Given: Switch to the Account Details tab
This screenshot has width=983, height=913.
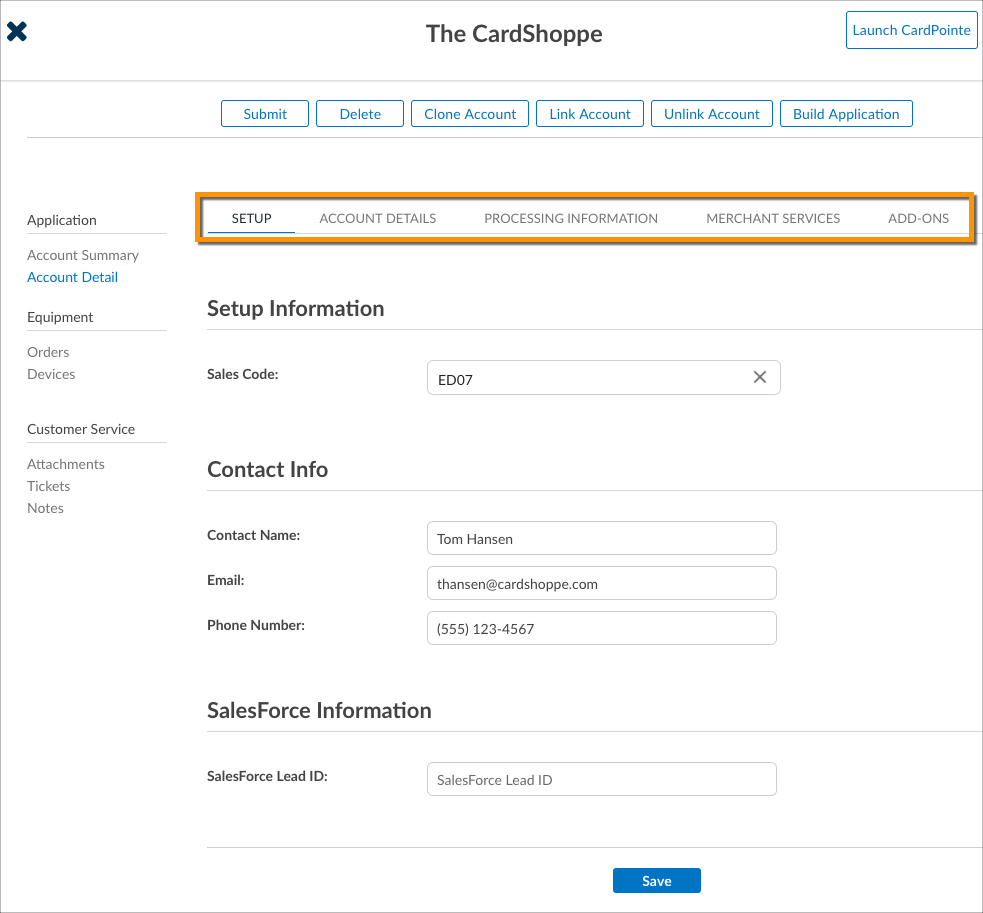Looking at the screenshot, I should pos(377,218).
